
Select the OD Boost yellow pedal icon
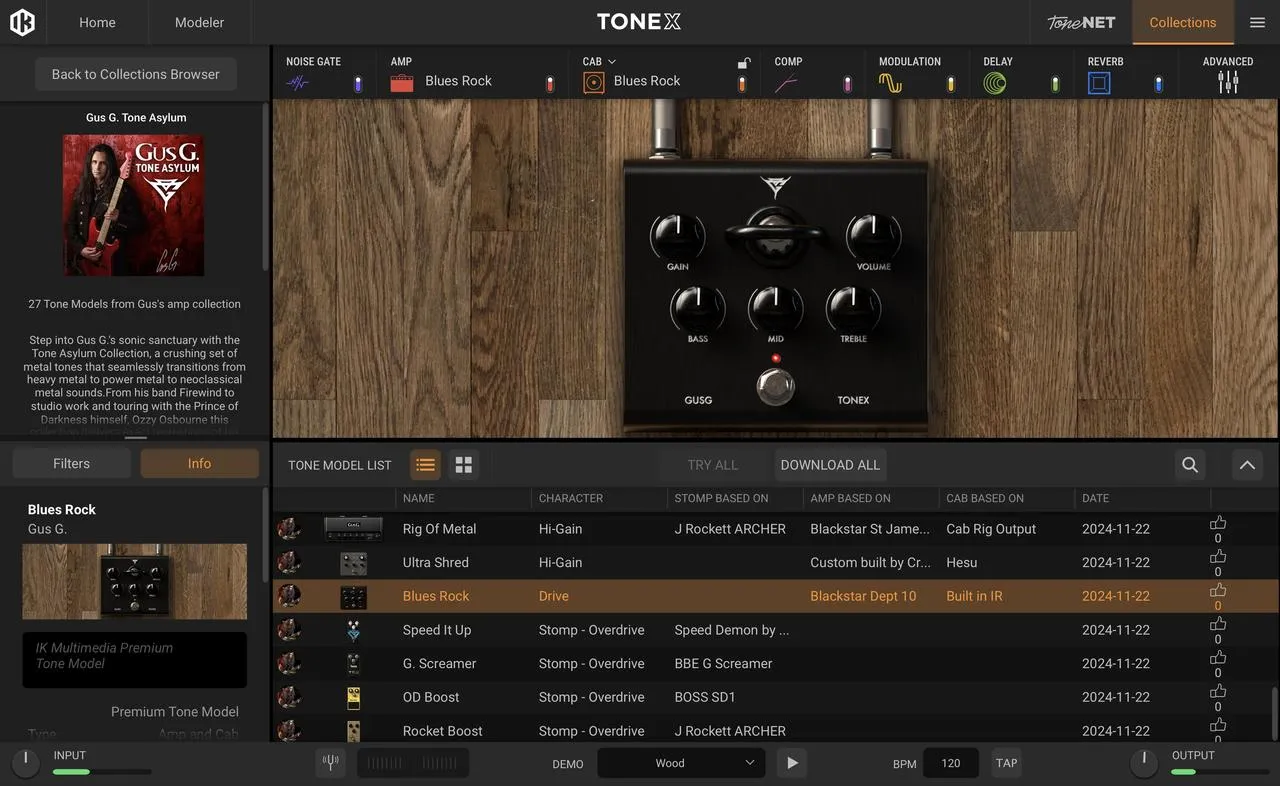(353, 697)
